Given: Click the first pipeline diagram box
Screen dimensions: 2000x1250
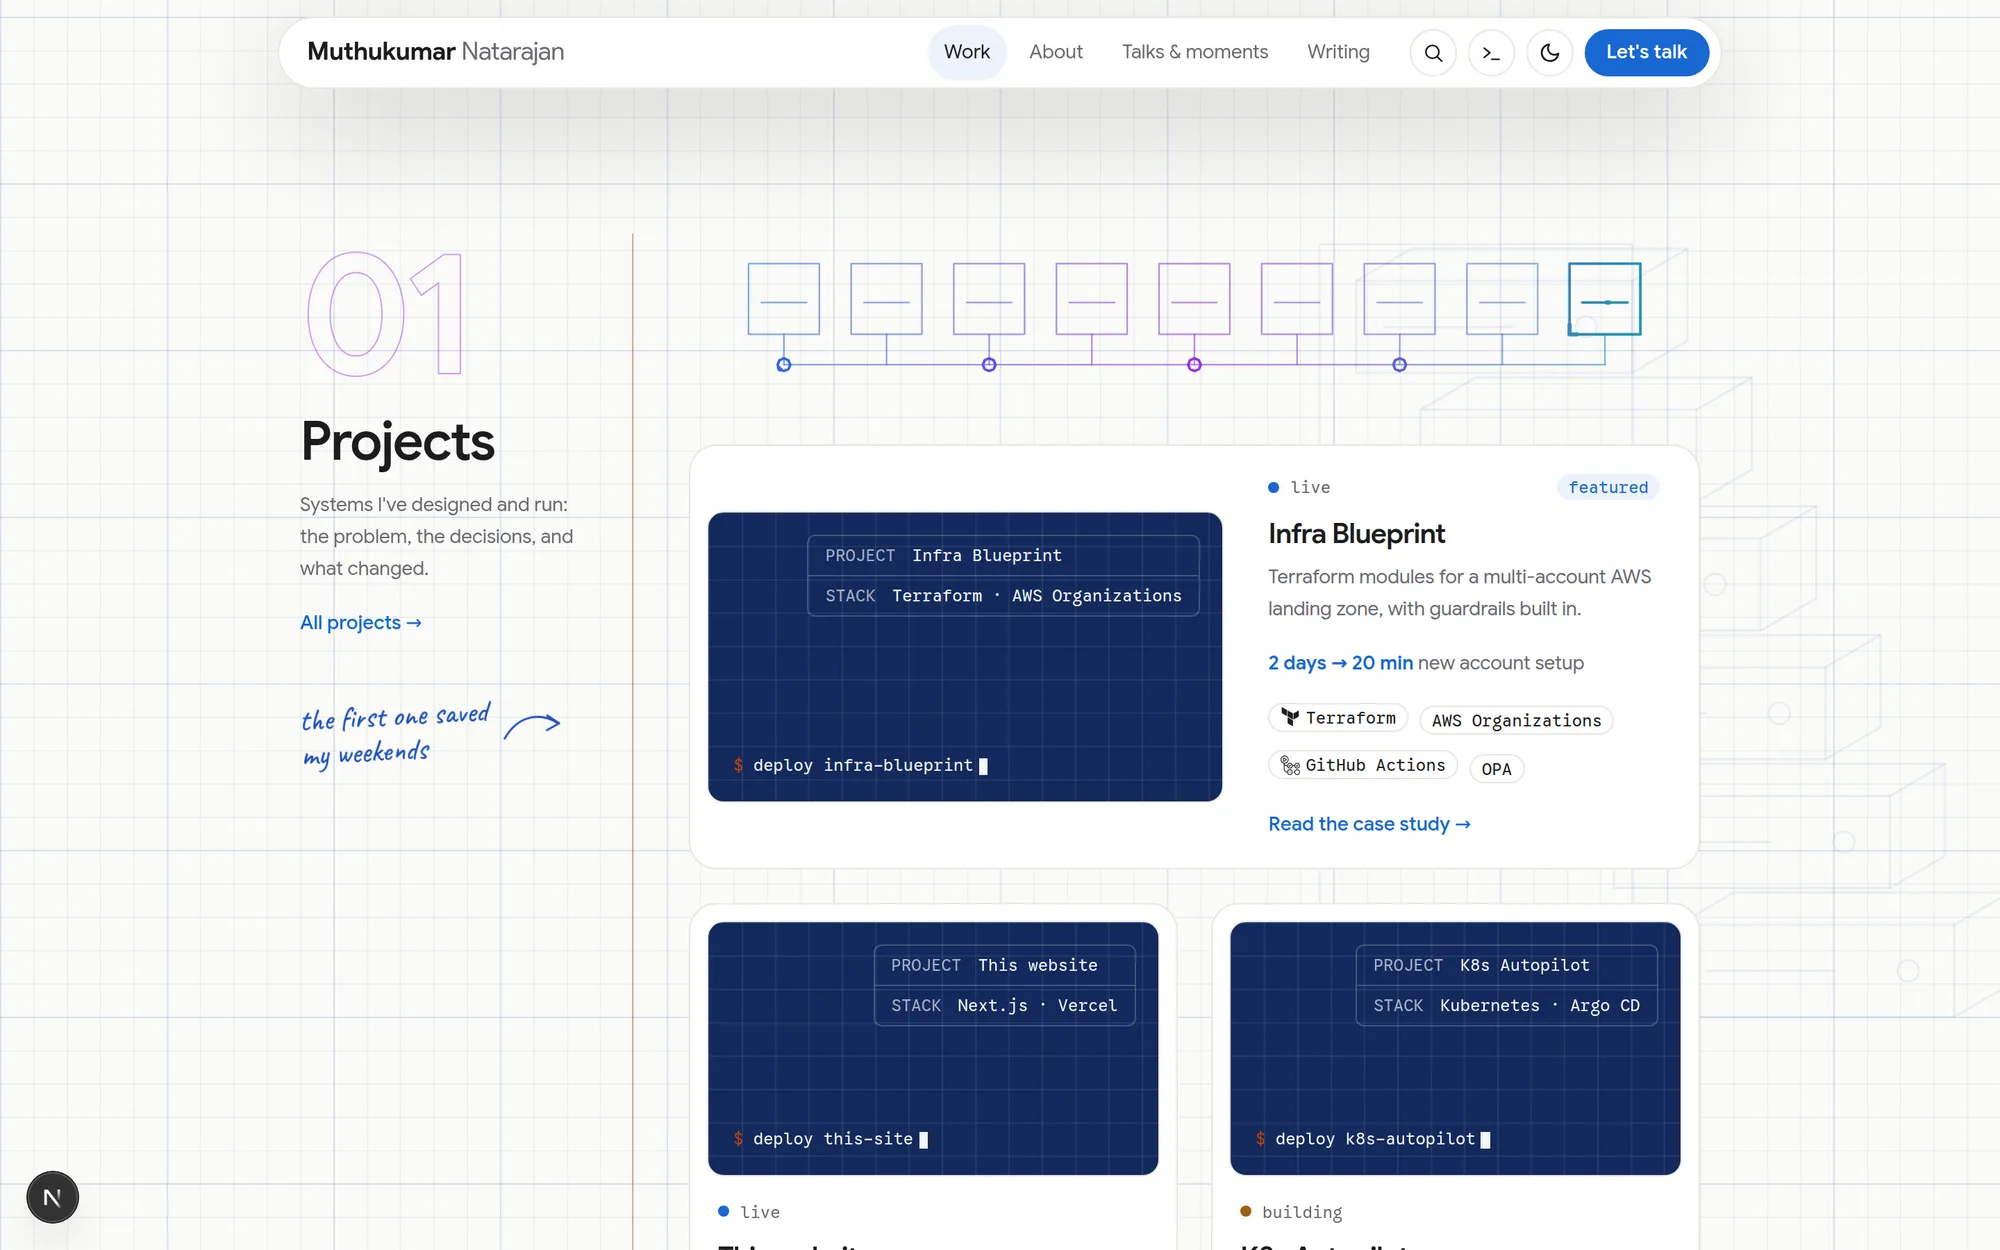Looking at the screenshot, I should [x=784, y=299].
